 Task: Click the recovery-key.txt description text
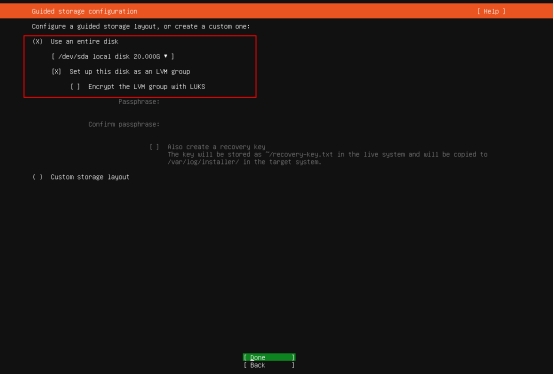tap(327, 154)
